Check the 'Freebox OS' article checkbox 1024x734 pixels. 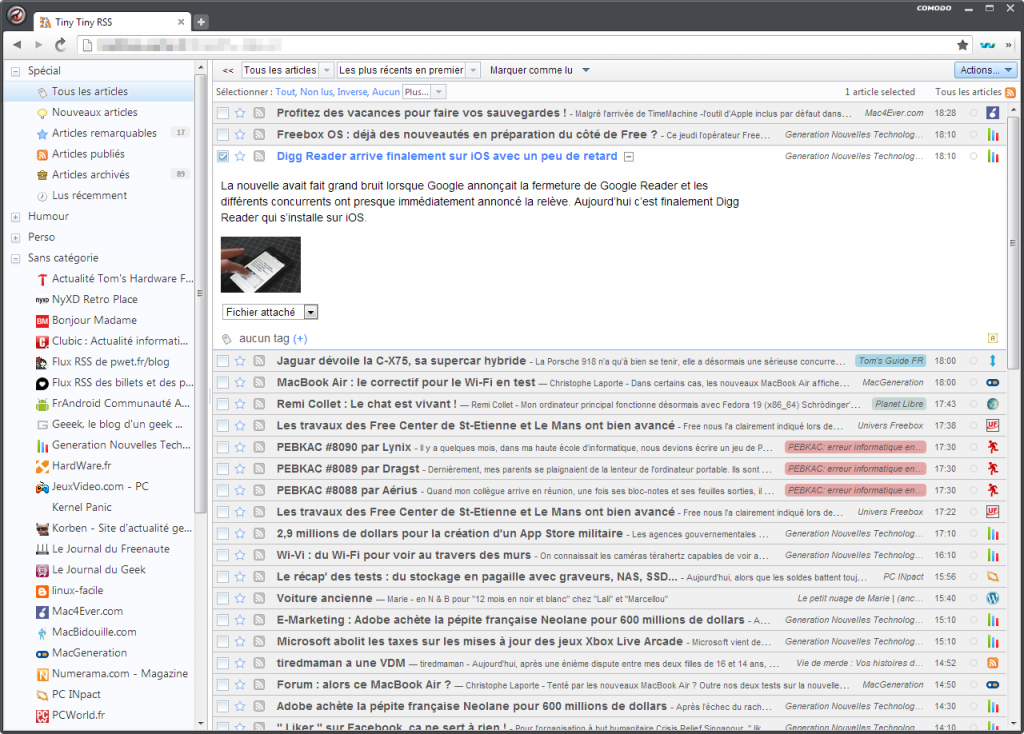[223, 135]
